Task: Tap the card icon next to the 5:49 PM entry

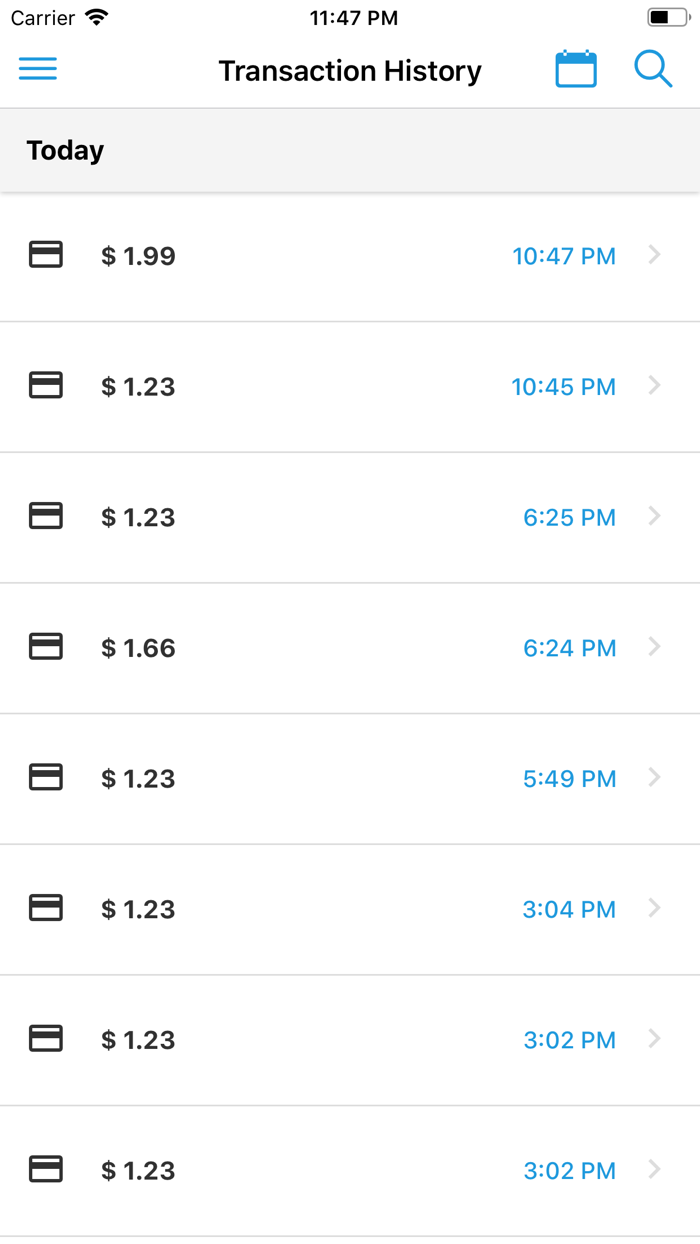Action: click(45, 778)
